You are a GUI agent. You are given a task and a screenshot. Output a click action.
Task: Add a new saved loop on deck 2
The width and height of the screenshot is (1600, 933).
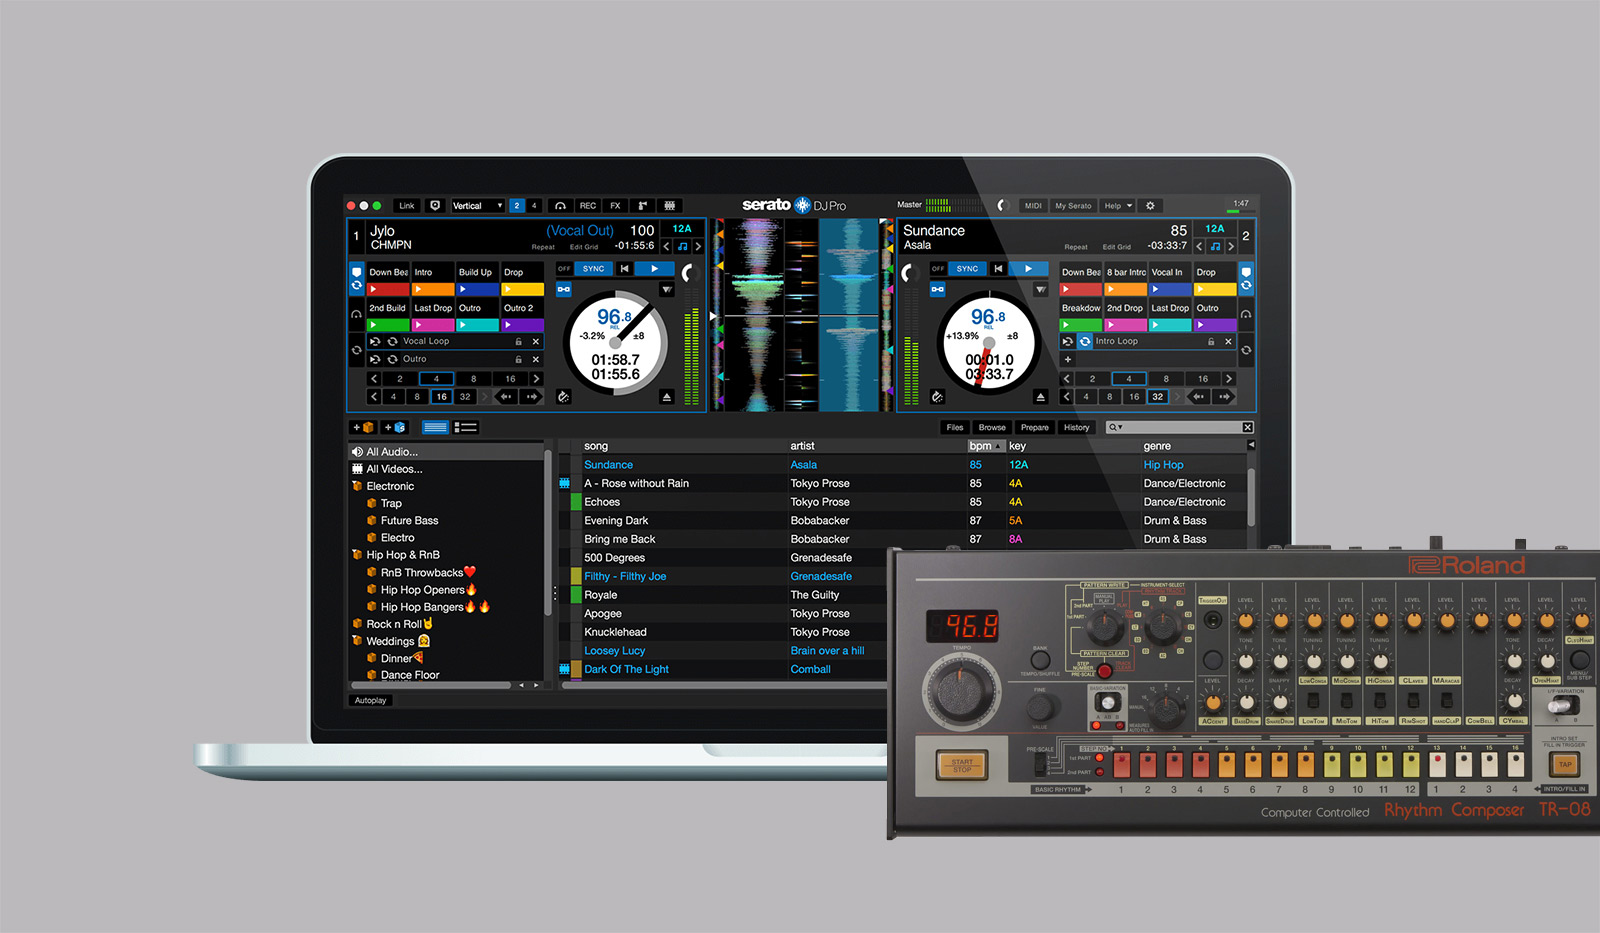point(1068,359)
